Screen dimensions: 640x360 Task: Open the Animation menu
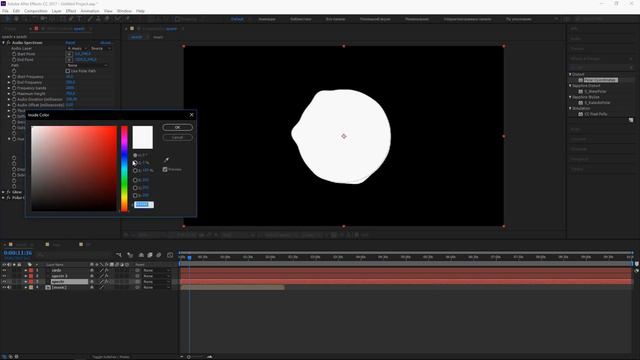tap(90, 11)
